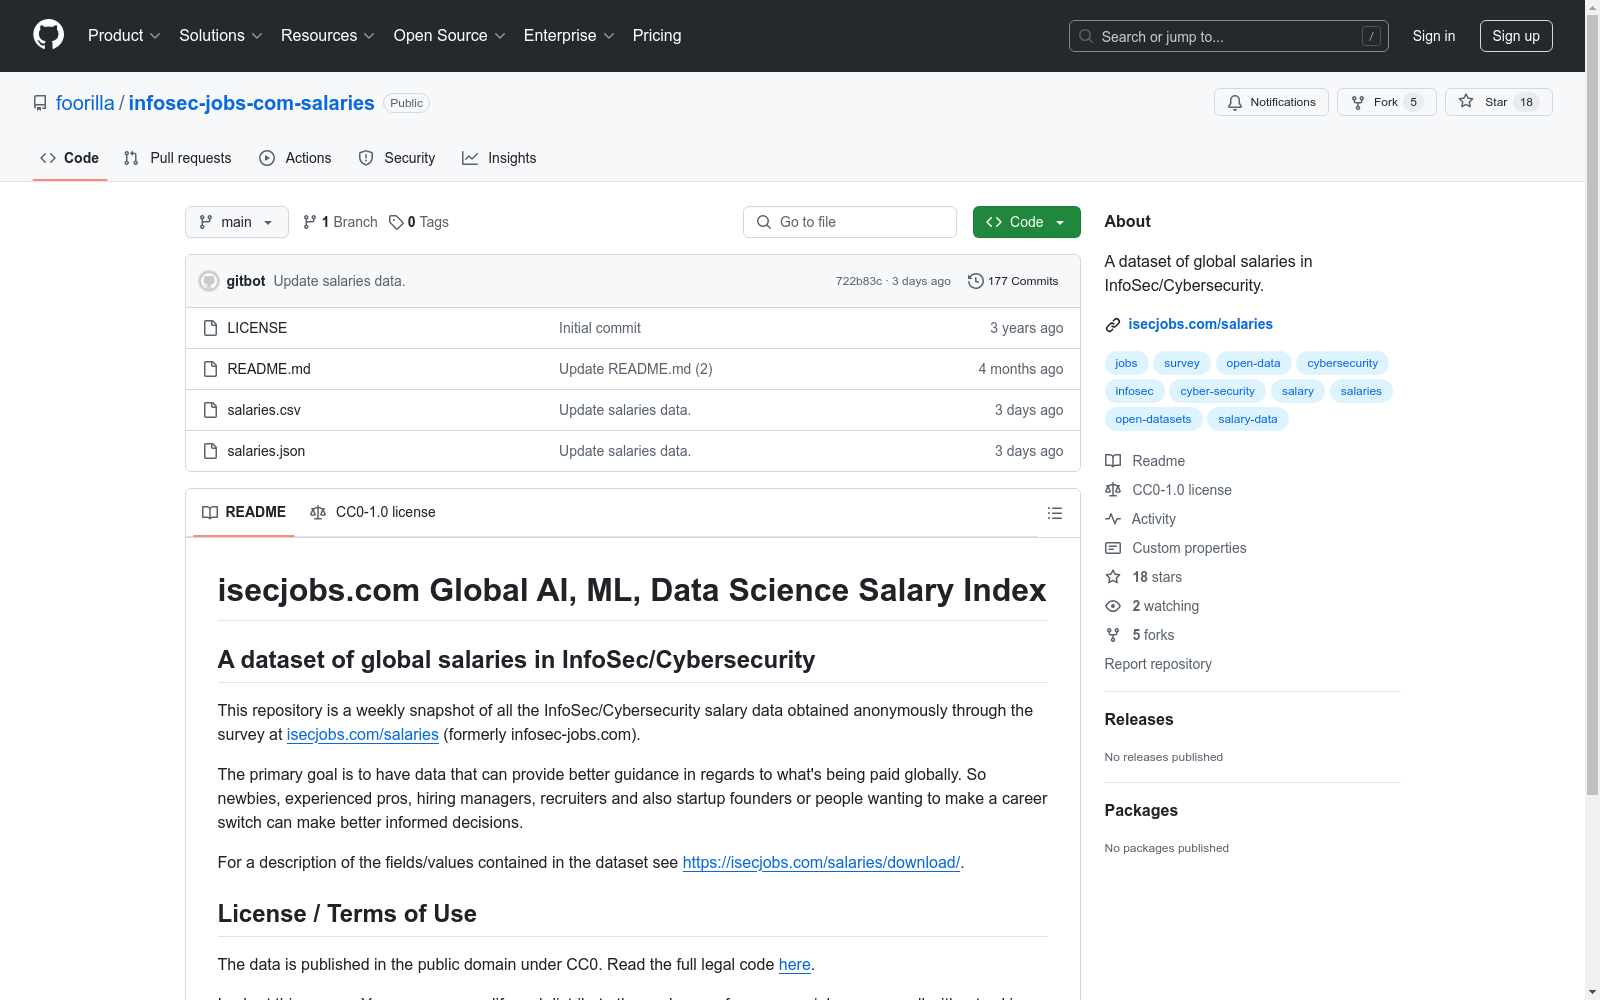This screenshot has width=1600, height=1000.
Task: Open the Releases heading link
Action: click(x=1139, y=719)
